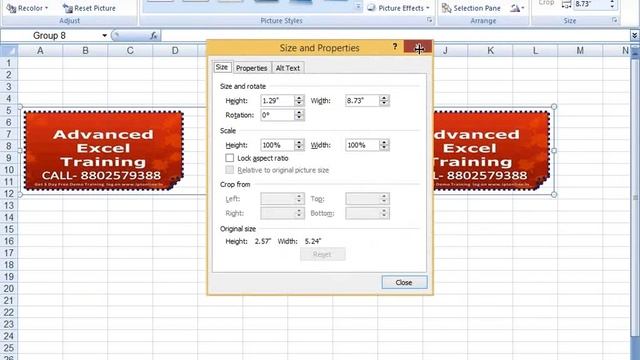Click the Select All corner button
The height and width of the screenshot is (360, 640).
9,51
